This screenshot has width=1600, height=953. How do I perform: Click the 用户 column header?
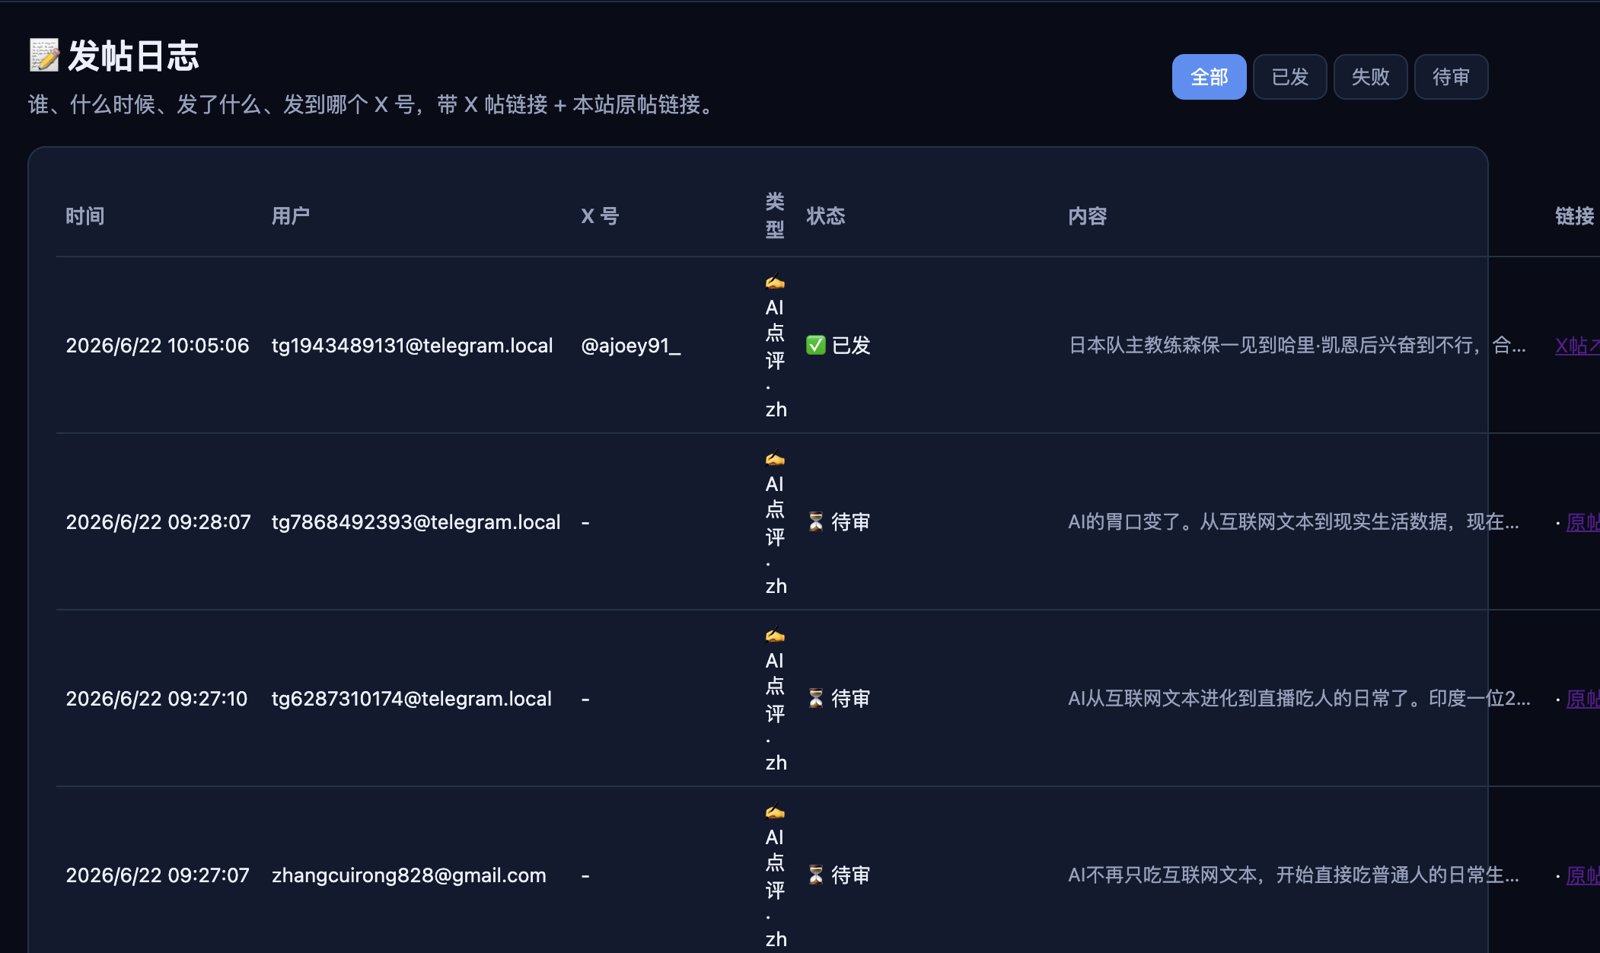click(x=291, y=216)
